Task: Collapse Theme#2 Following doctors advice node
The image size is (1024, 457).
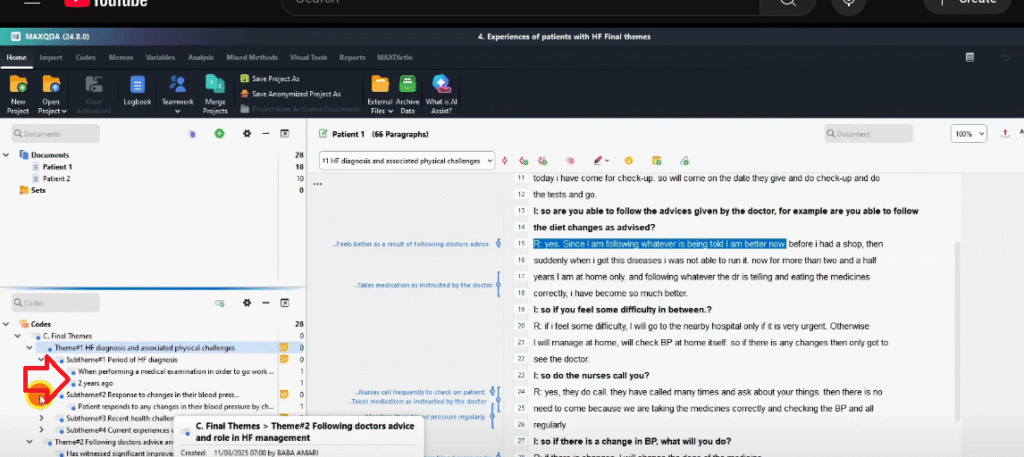Action: (x=30, y=441)
